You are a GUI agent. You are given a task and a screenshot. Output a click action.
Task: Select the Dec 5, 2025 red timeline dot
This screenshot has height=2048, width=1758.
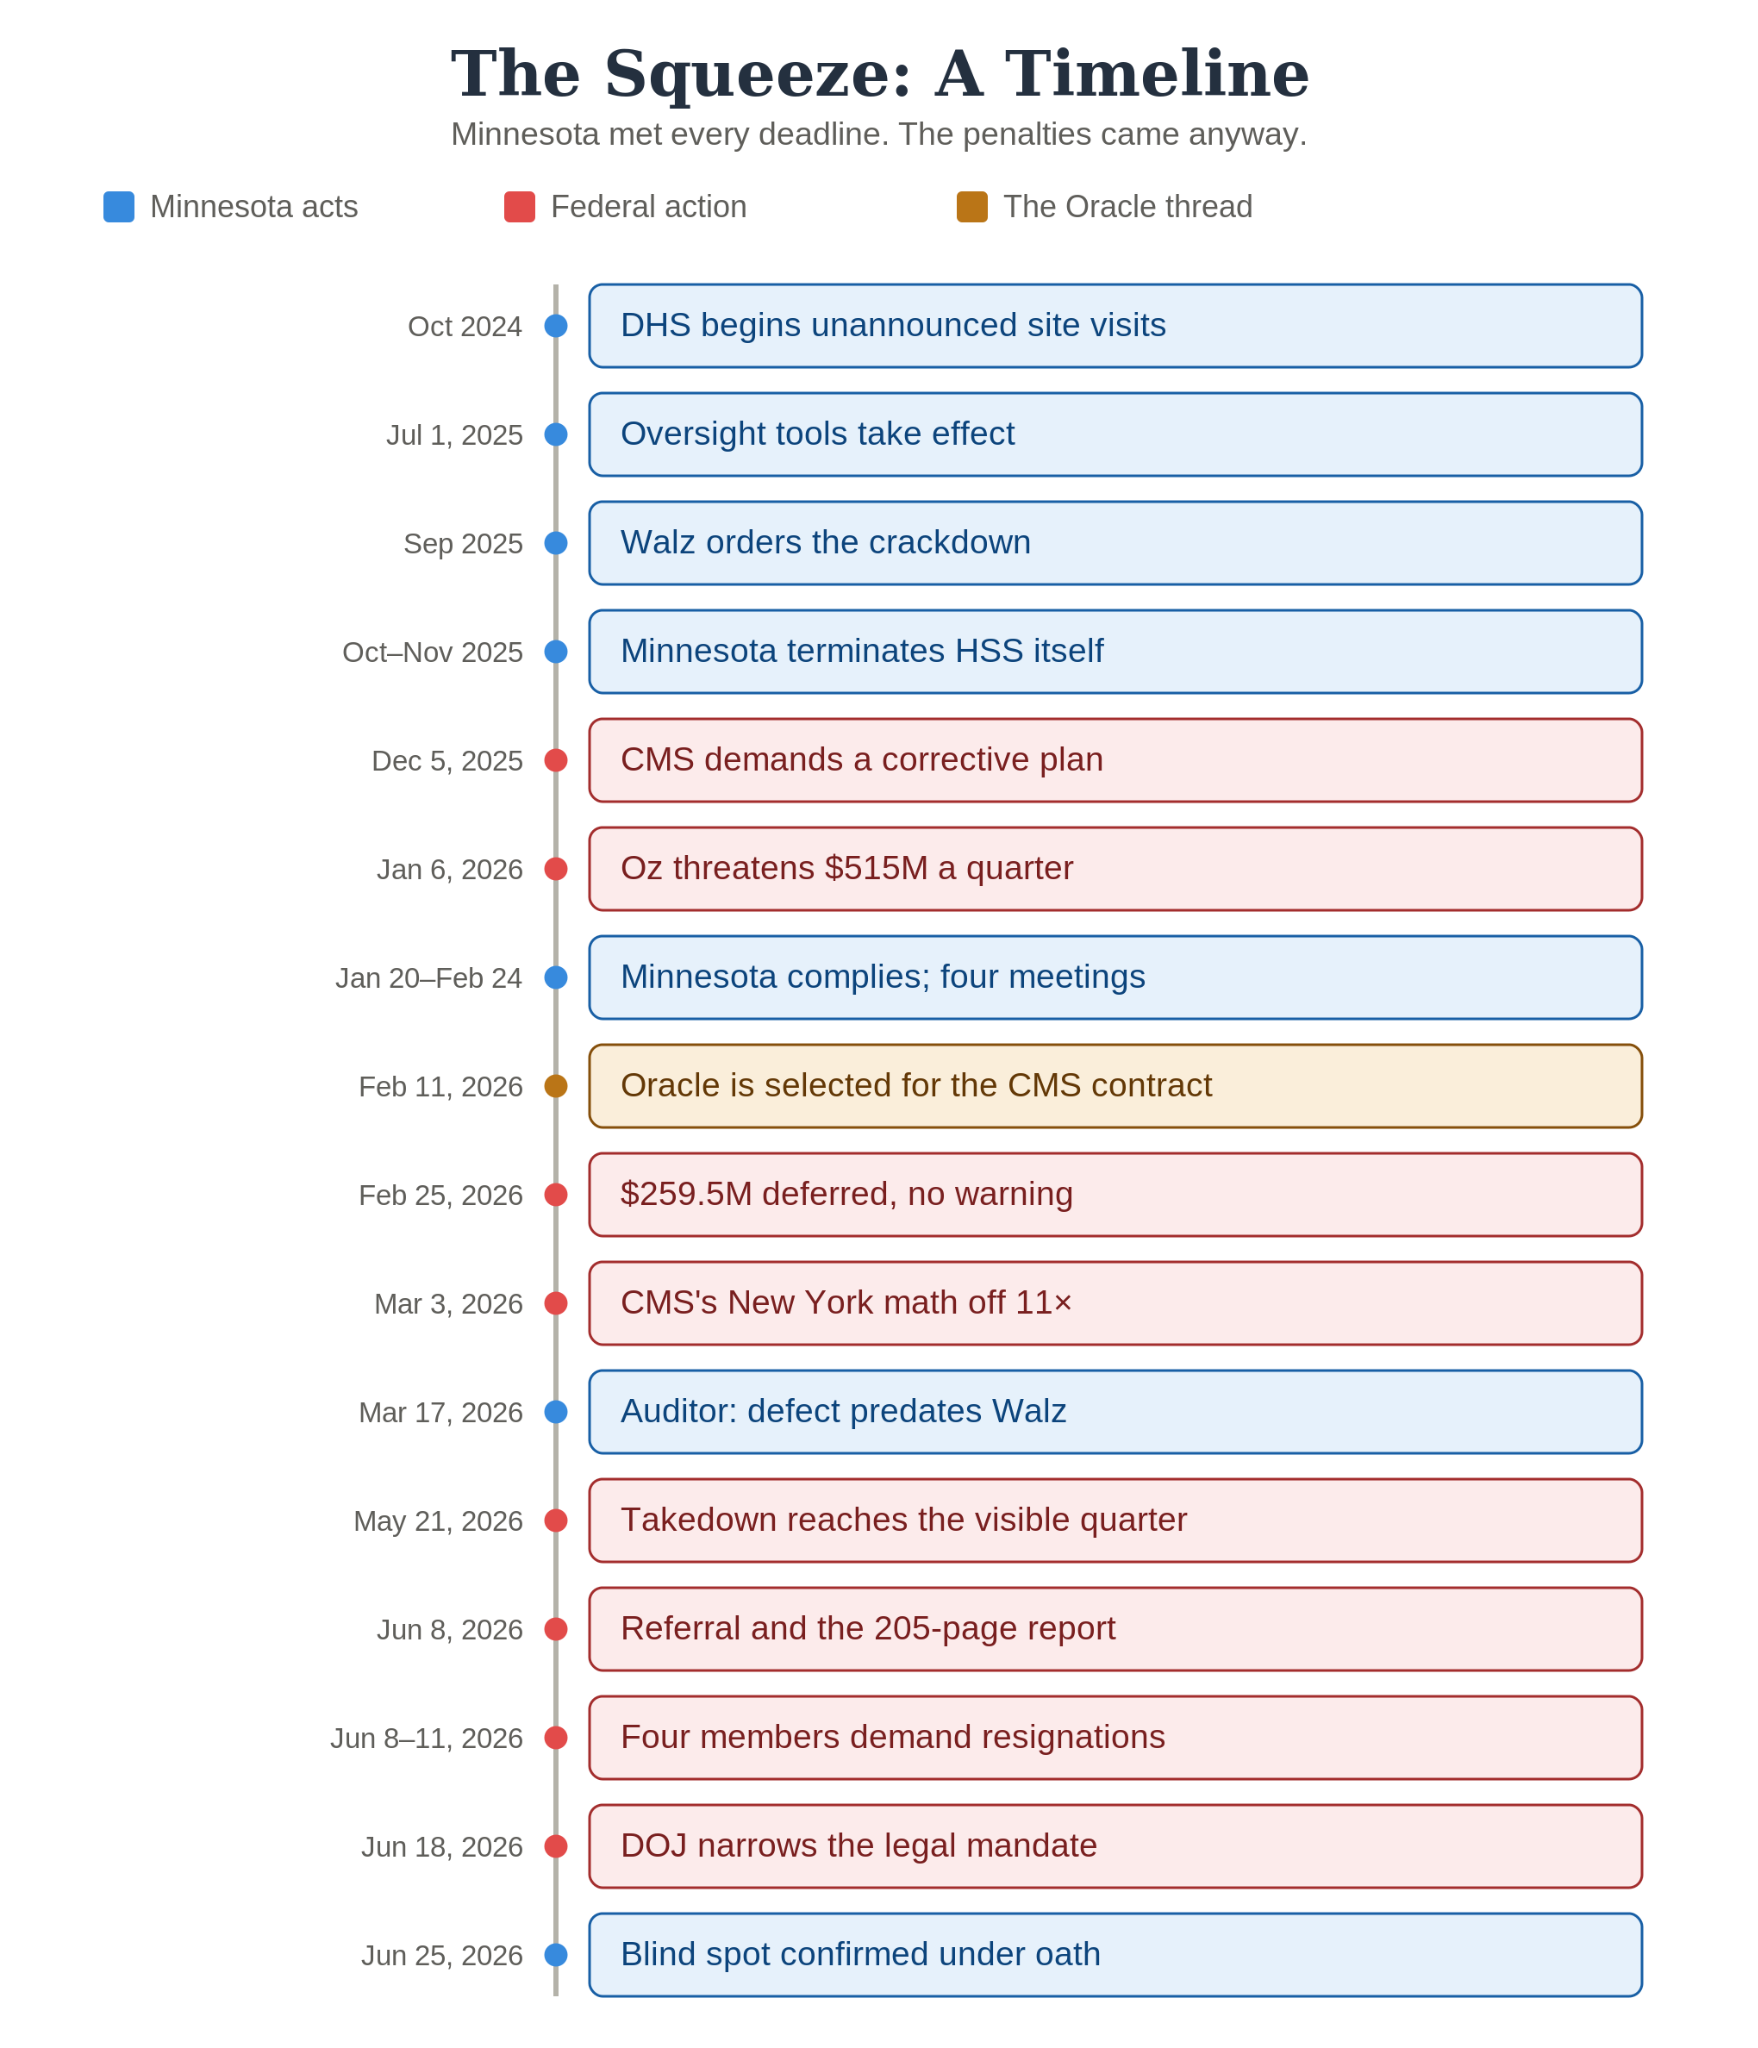point(556,761)
